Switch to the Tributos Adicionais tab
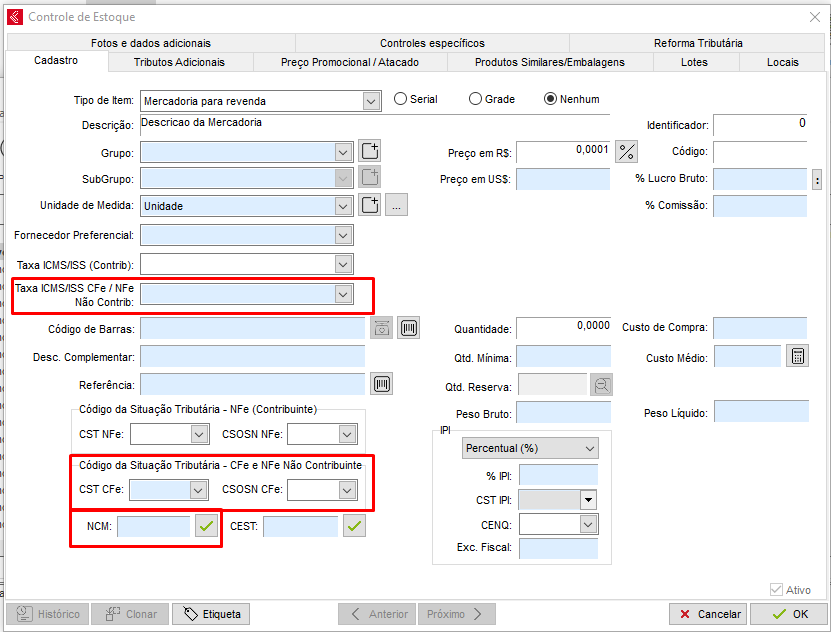The height and width of the screenshot is (632, 831). pyautogui.click(x=179, y=62)
